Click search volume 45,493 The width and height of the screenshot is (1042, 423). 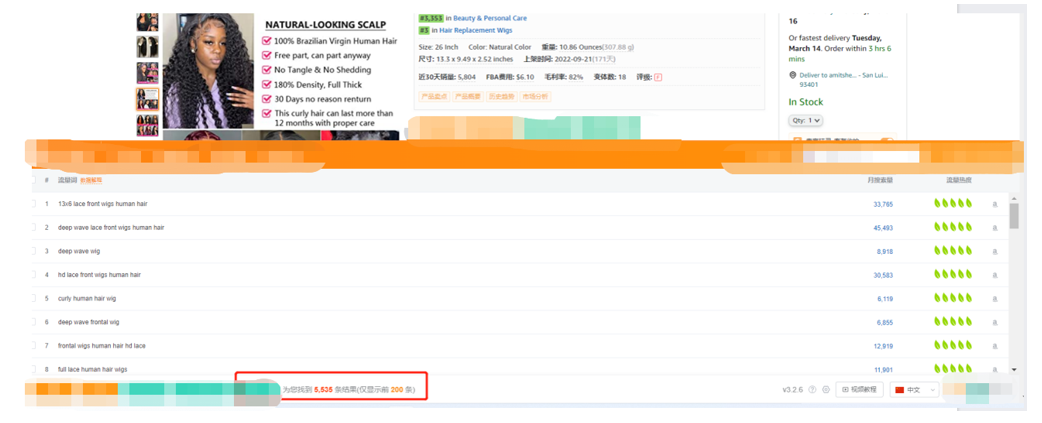coord(883,228)
